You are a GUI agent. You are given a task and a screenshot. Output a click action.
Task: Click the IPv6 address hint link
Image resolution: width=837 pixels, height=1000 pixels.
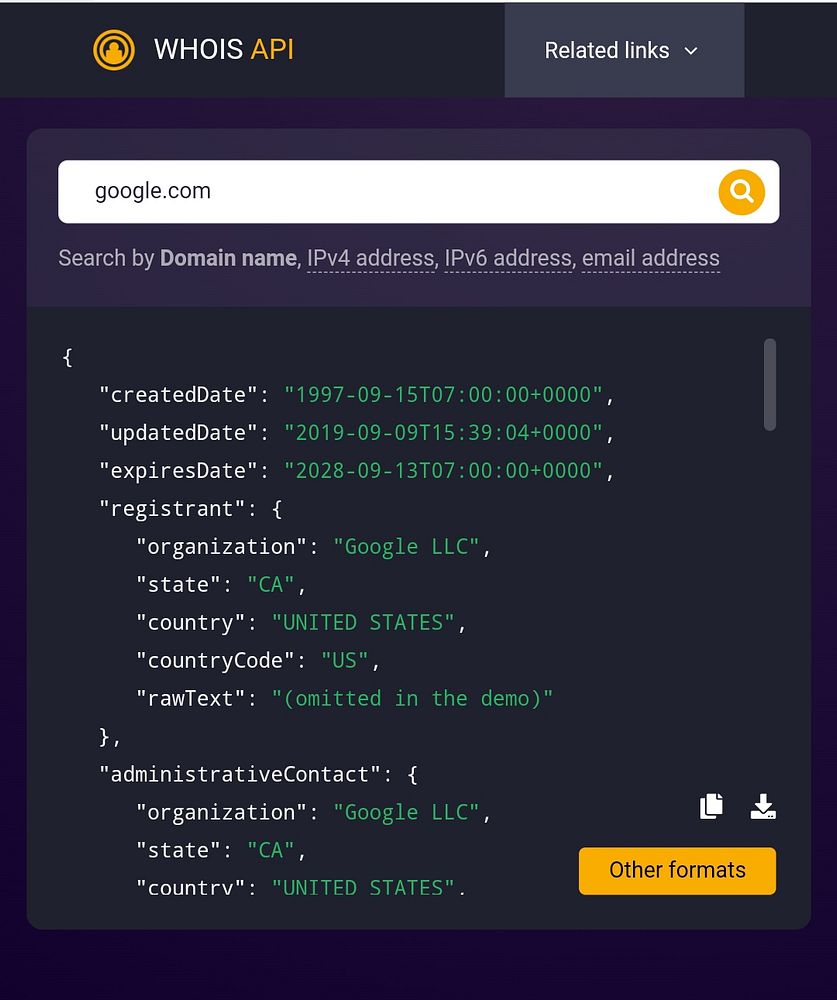coord(509,258)
